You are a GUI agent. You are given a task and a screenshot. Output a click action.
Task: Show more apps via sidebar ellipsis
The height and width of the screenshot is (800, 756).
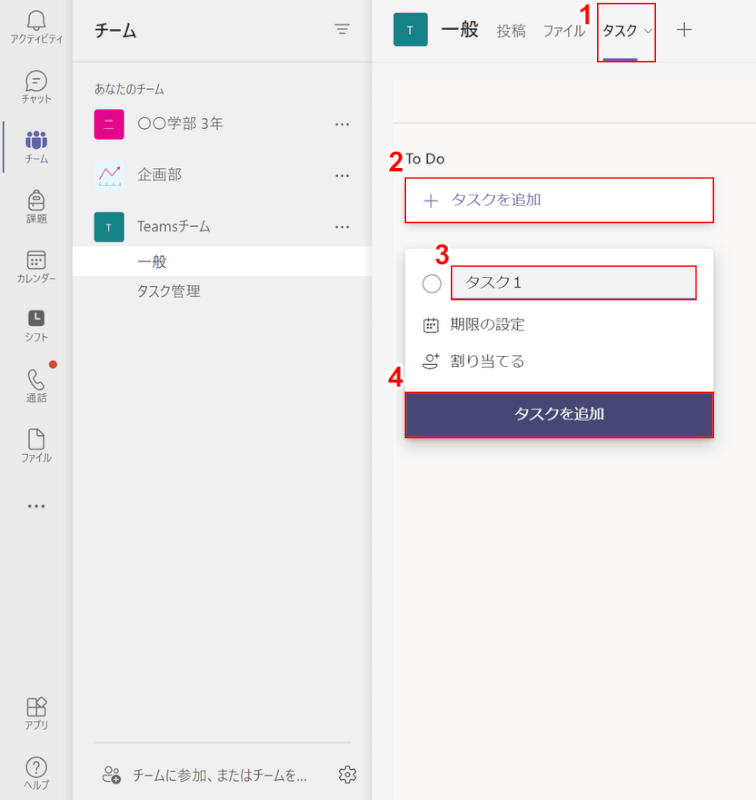(x=36, y=506)
